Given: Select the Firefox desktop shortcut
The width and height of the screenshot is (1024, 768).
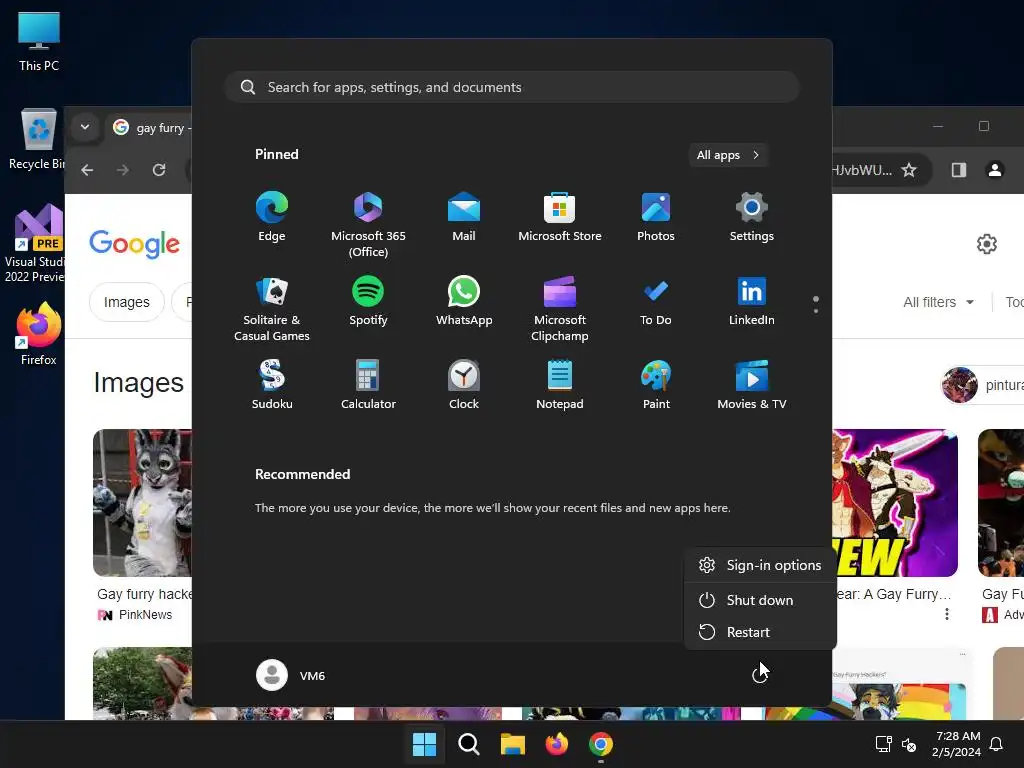Looking at the screenshot, I should pyautogui.click(x=39, y=334).
